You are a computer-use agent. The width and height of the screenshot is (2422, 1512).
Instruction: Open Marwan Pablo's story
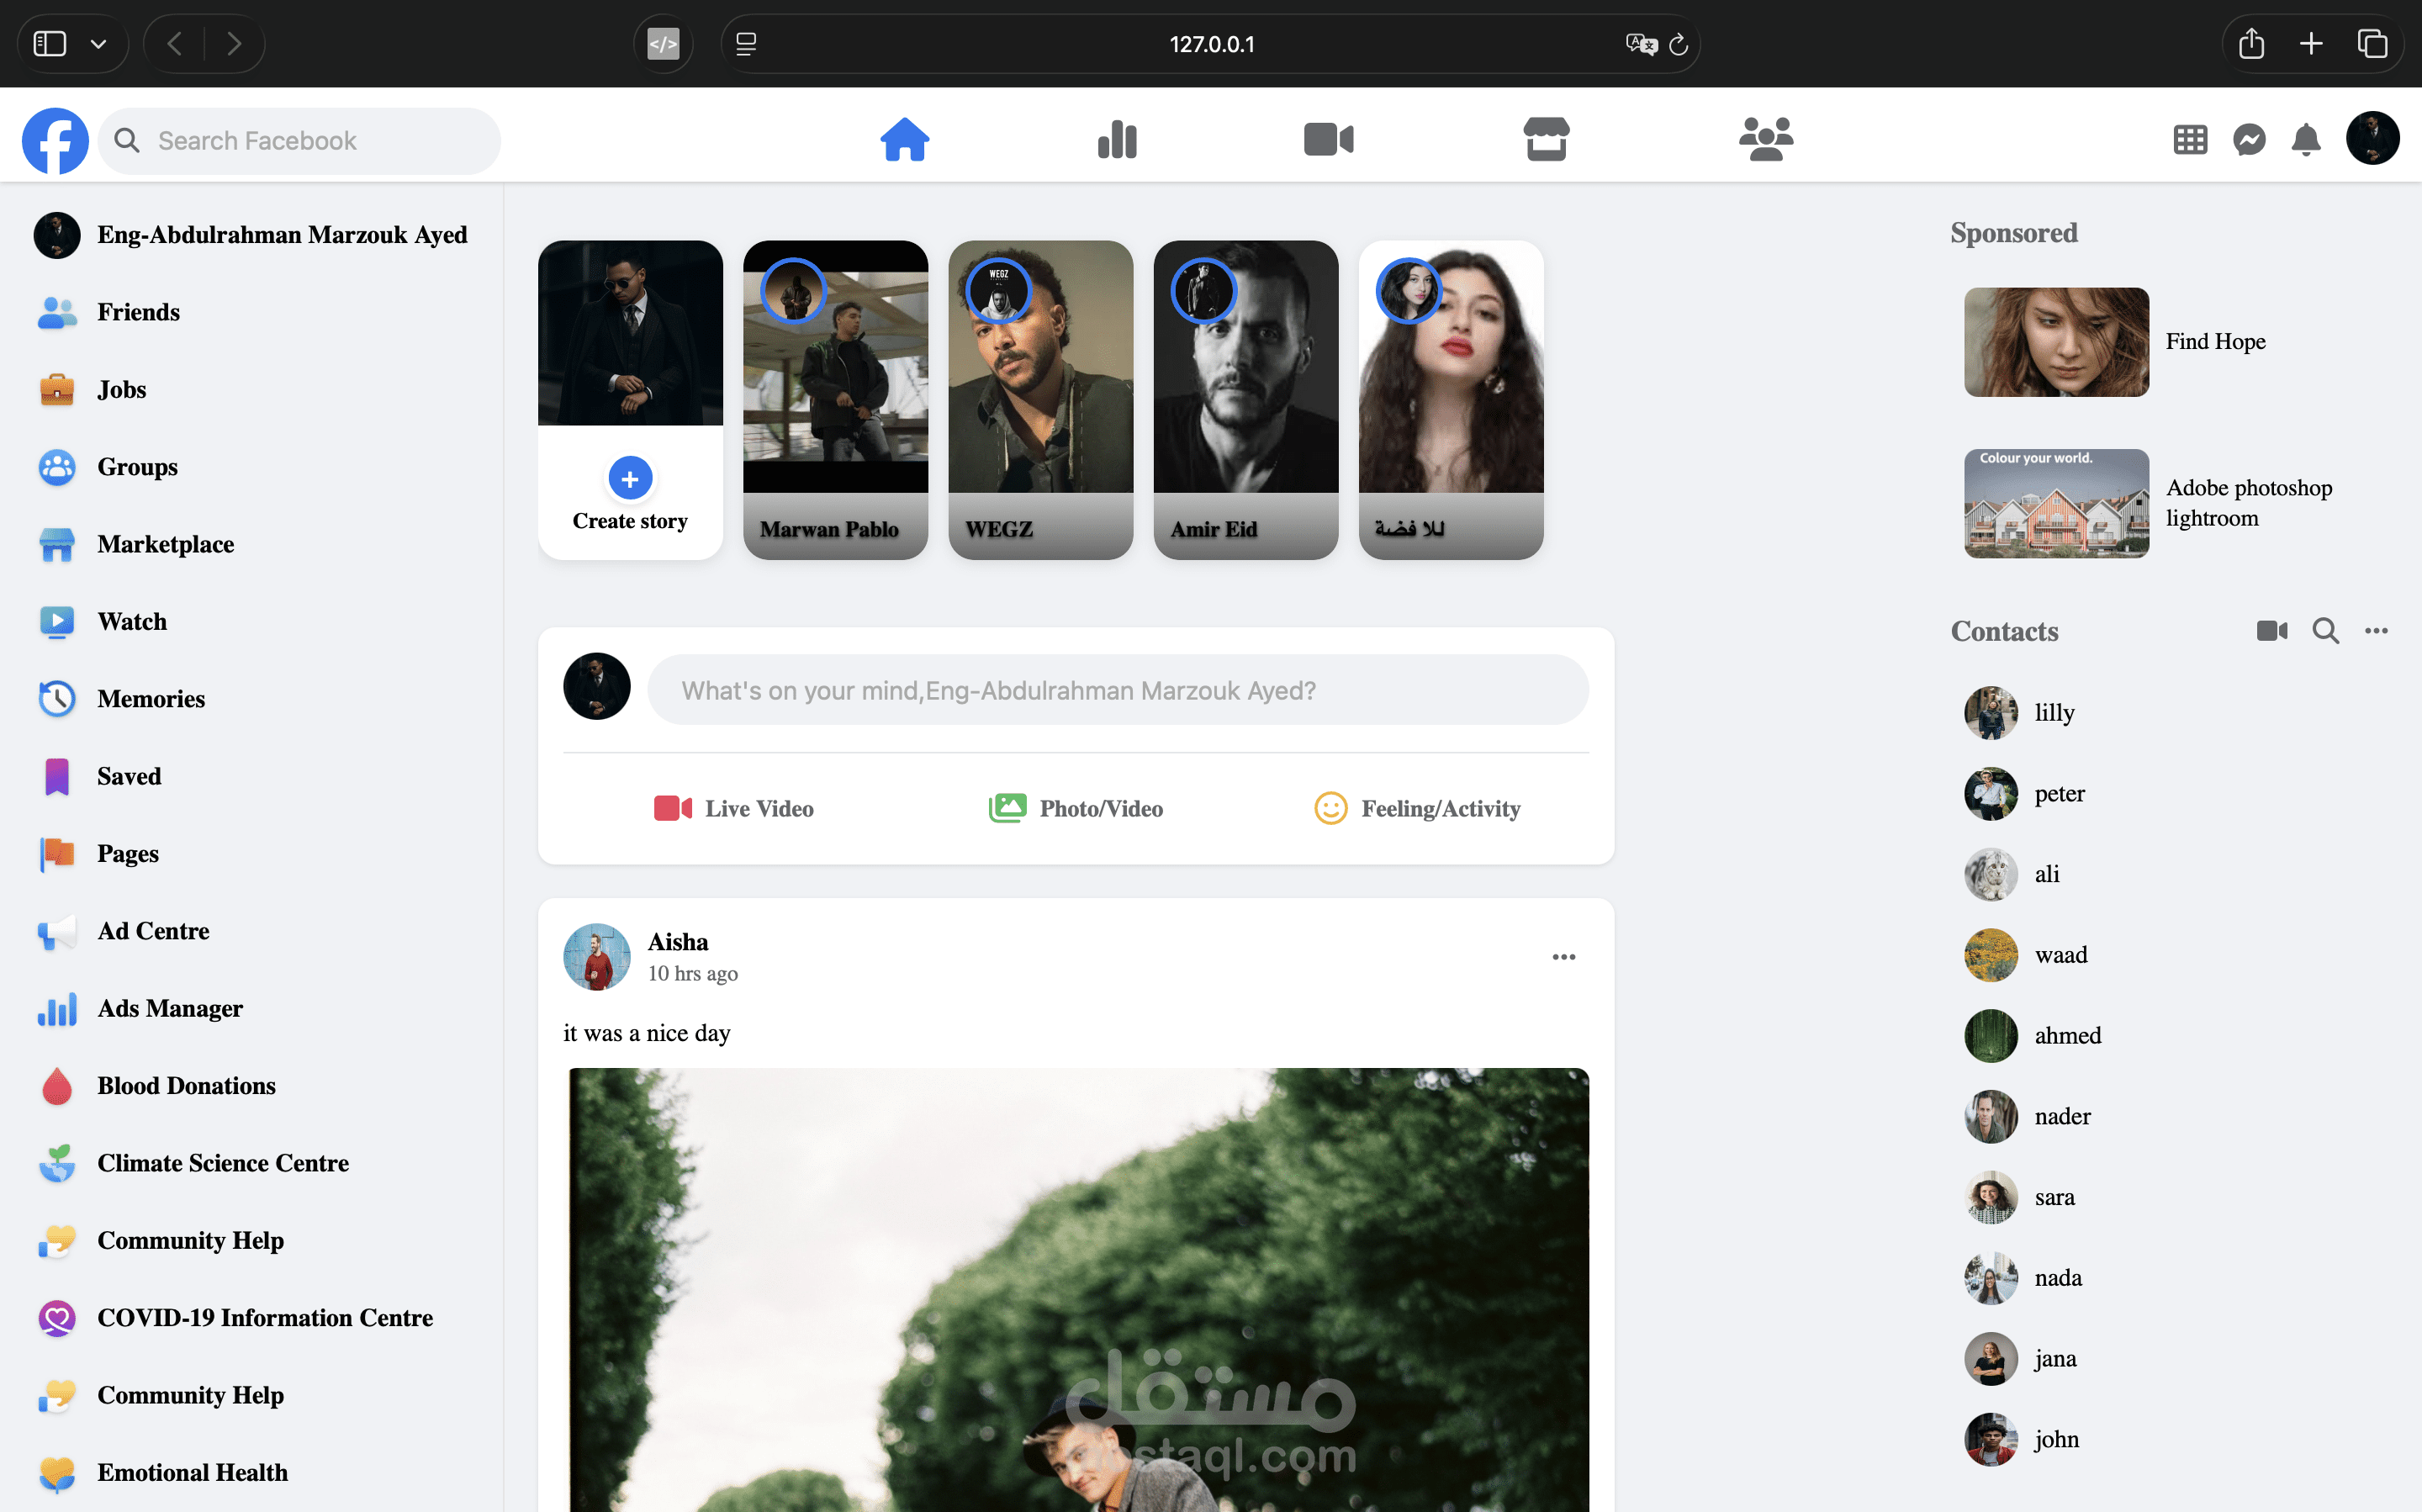835,400
